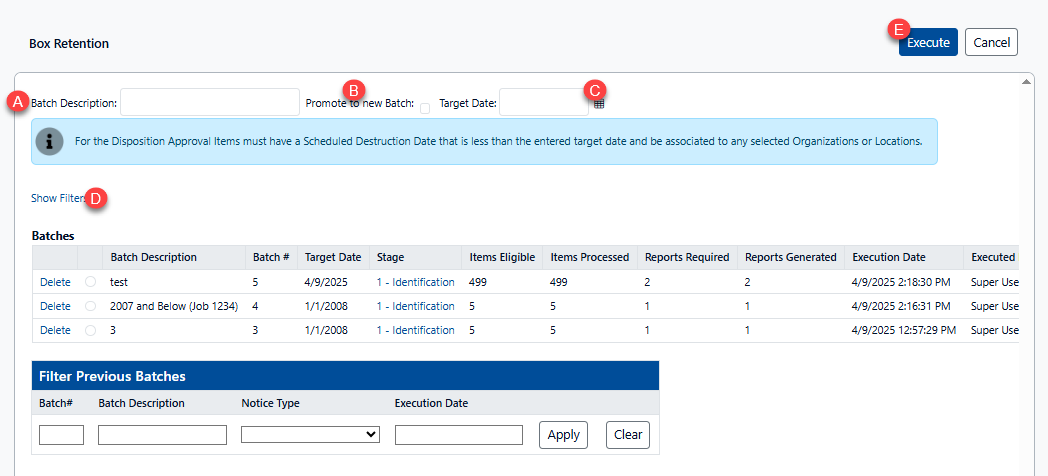Click the Execute button

pyautogui.click(x=928, y=43)
